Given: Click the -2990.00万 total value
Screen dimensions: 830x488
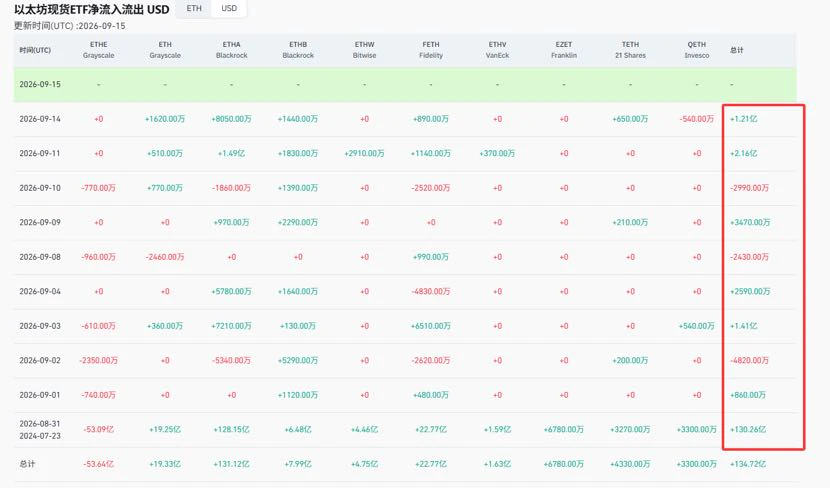Looking at the screenshot, I should tap(749, 188).
